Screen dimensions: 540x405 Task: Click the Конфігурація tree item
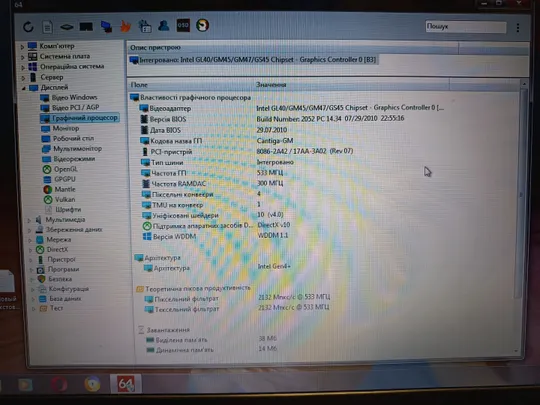63,289
